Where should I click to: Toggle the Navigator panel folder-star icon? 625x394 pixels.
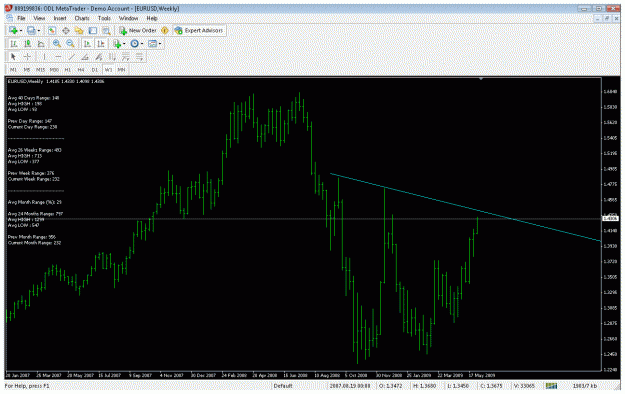pyautogui.click(x=79, y=31)
